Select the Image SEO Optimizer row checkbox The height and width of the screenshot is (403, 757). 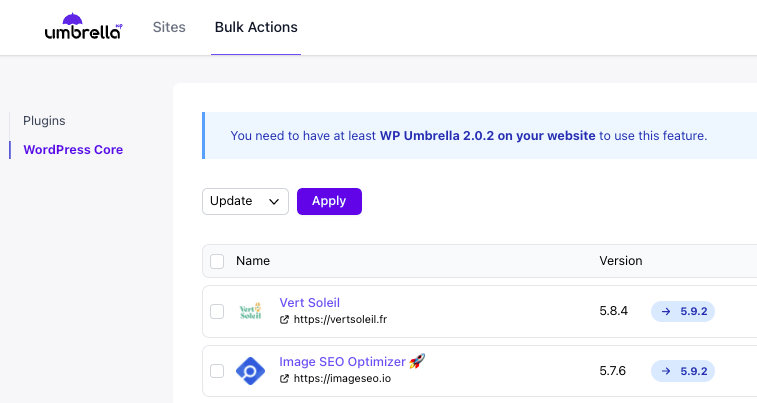217,371
